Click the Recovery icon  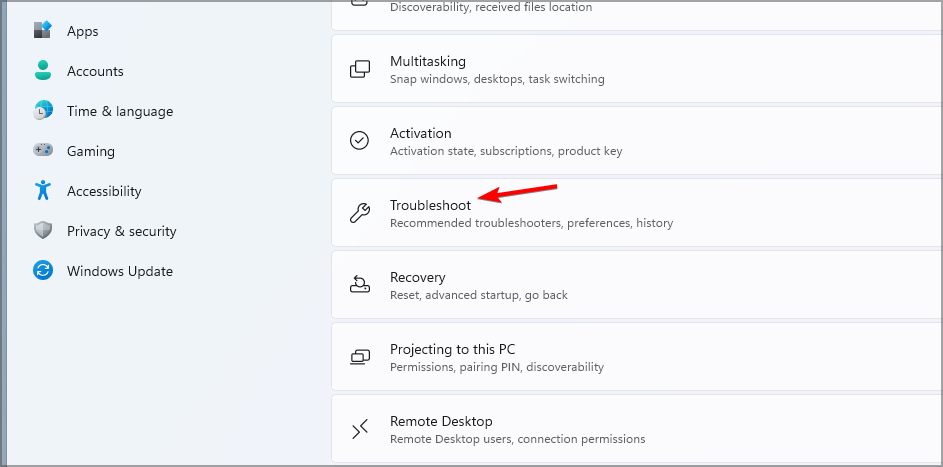click(360, 285)
